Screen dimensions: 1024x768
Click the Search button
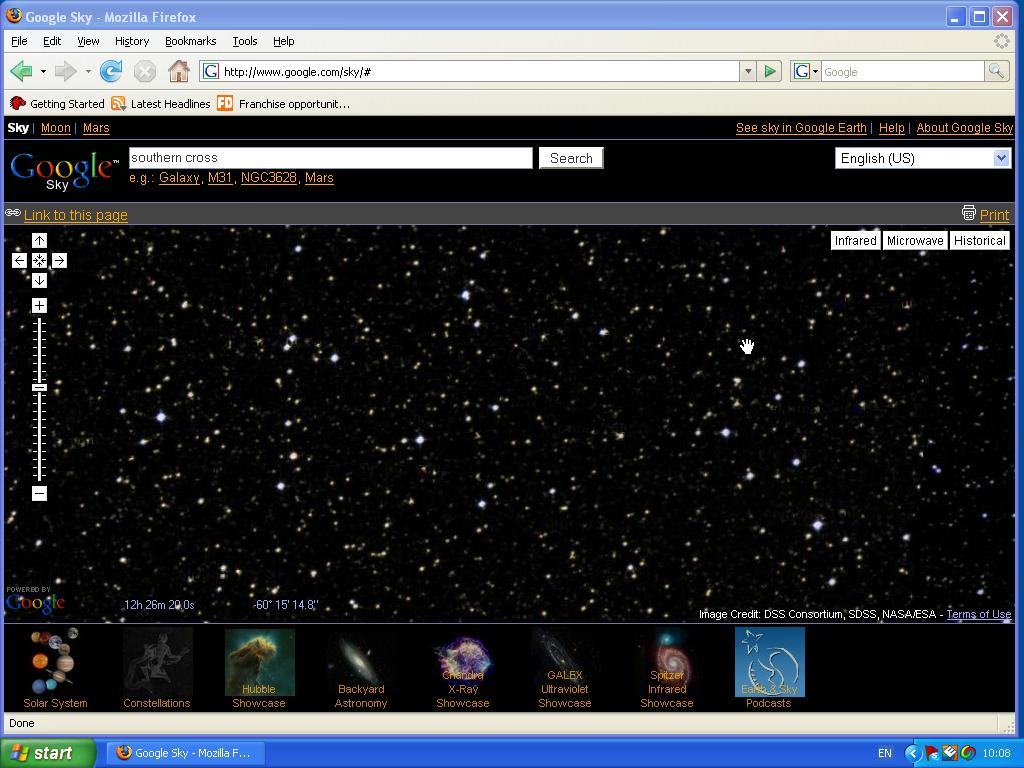click(571, 158)
